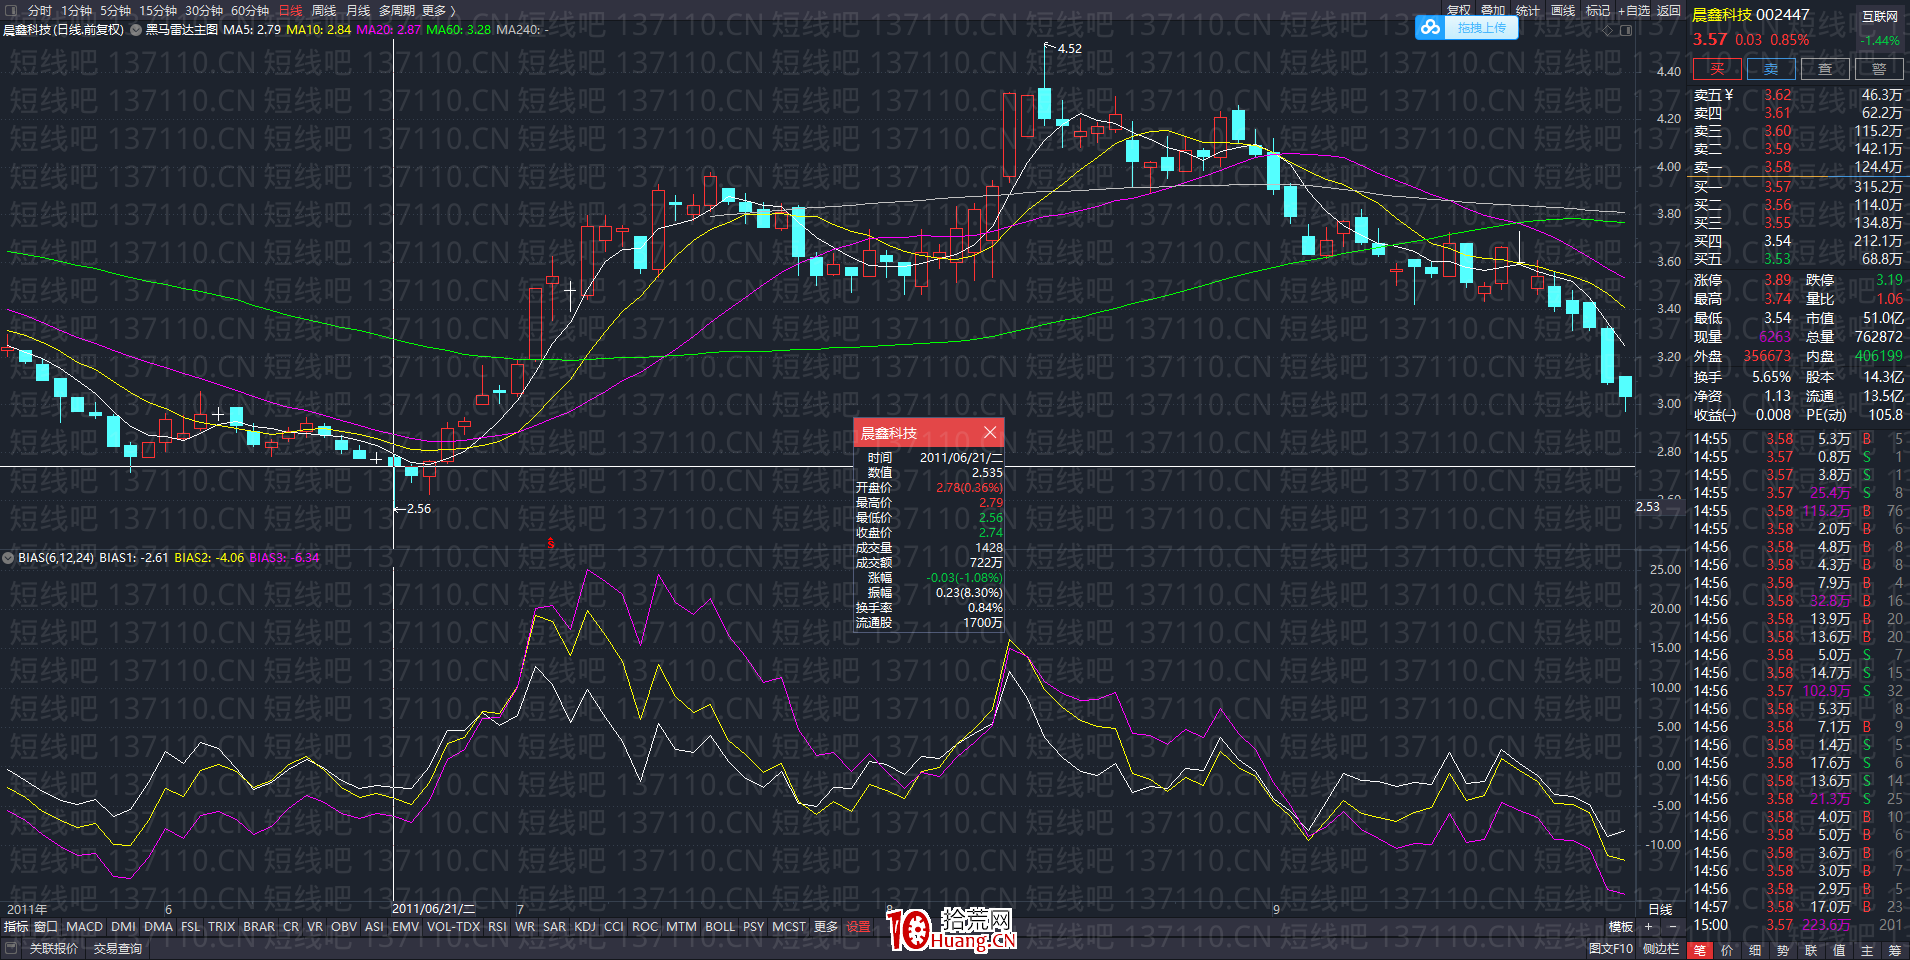Viewport: 1910px width, 960px height.
Task: Click the blue 卖 sell button
Action: (x=1771, y=69)
